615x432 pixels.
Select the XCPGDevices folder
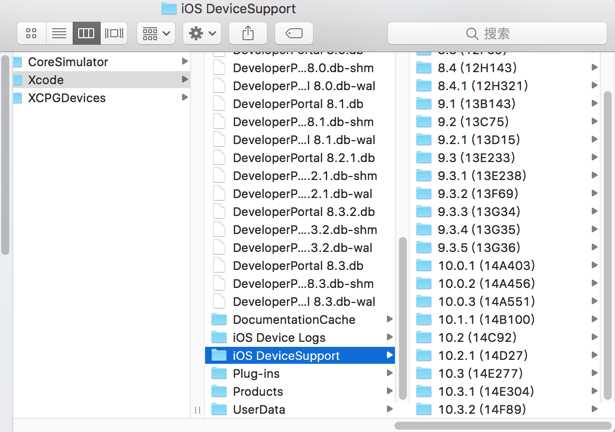pos(101,98)
